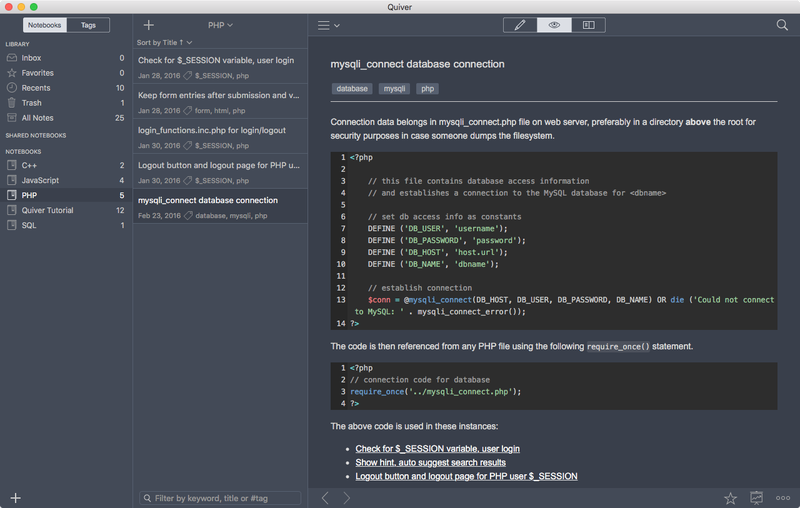This screenshot has width=800, height=508.
Task: Select the C++ notebook
Action: pos(66,165)
